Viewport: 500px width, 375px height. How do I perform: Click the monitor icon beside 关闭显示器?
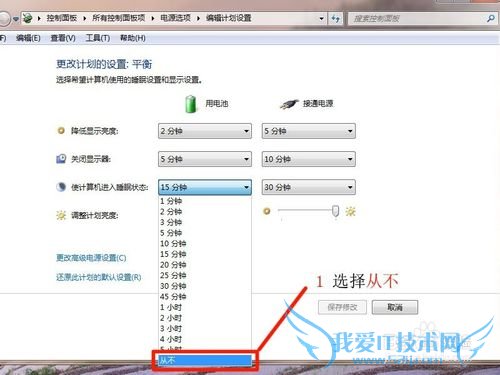click(x=61, y=159)
